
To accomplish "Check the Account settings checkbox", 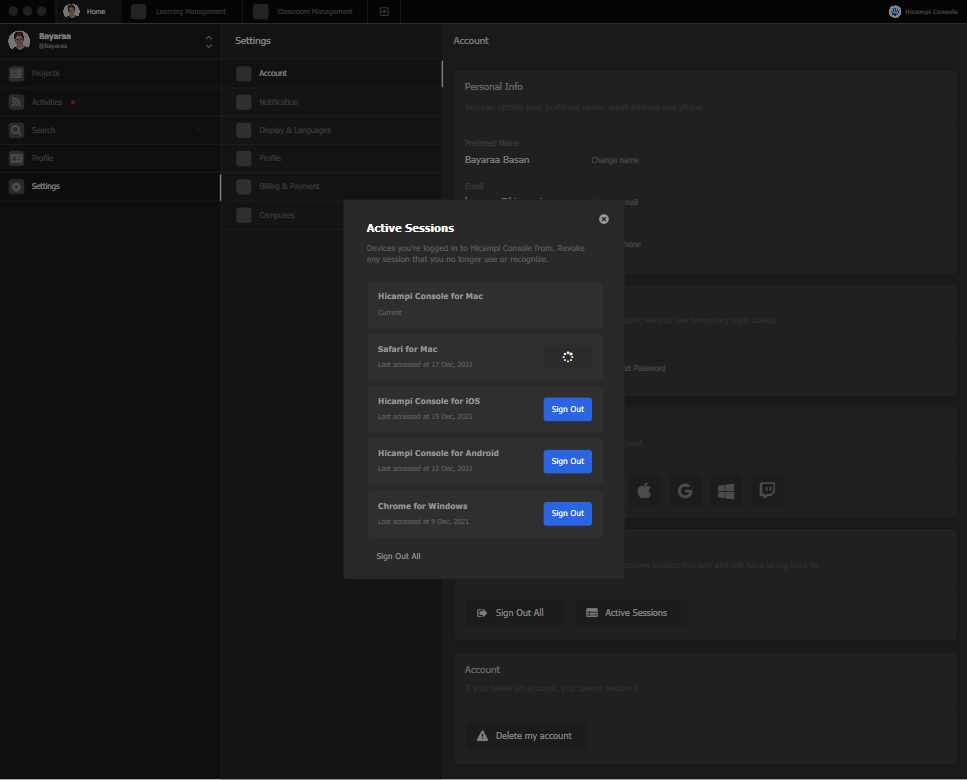I will pyautogui.click(x=243, y=73).
